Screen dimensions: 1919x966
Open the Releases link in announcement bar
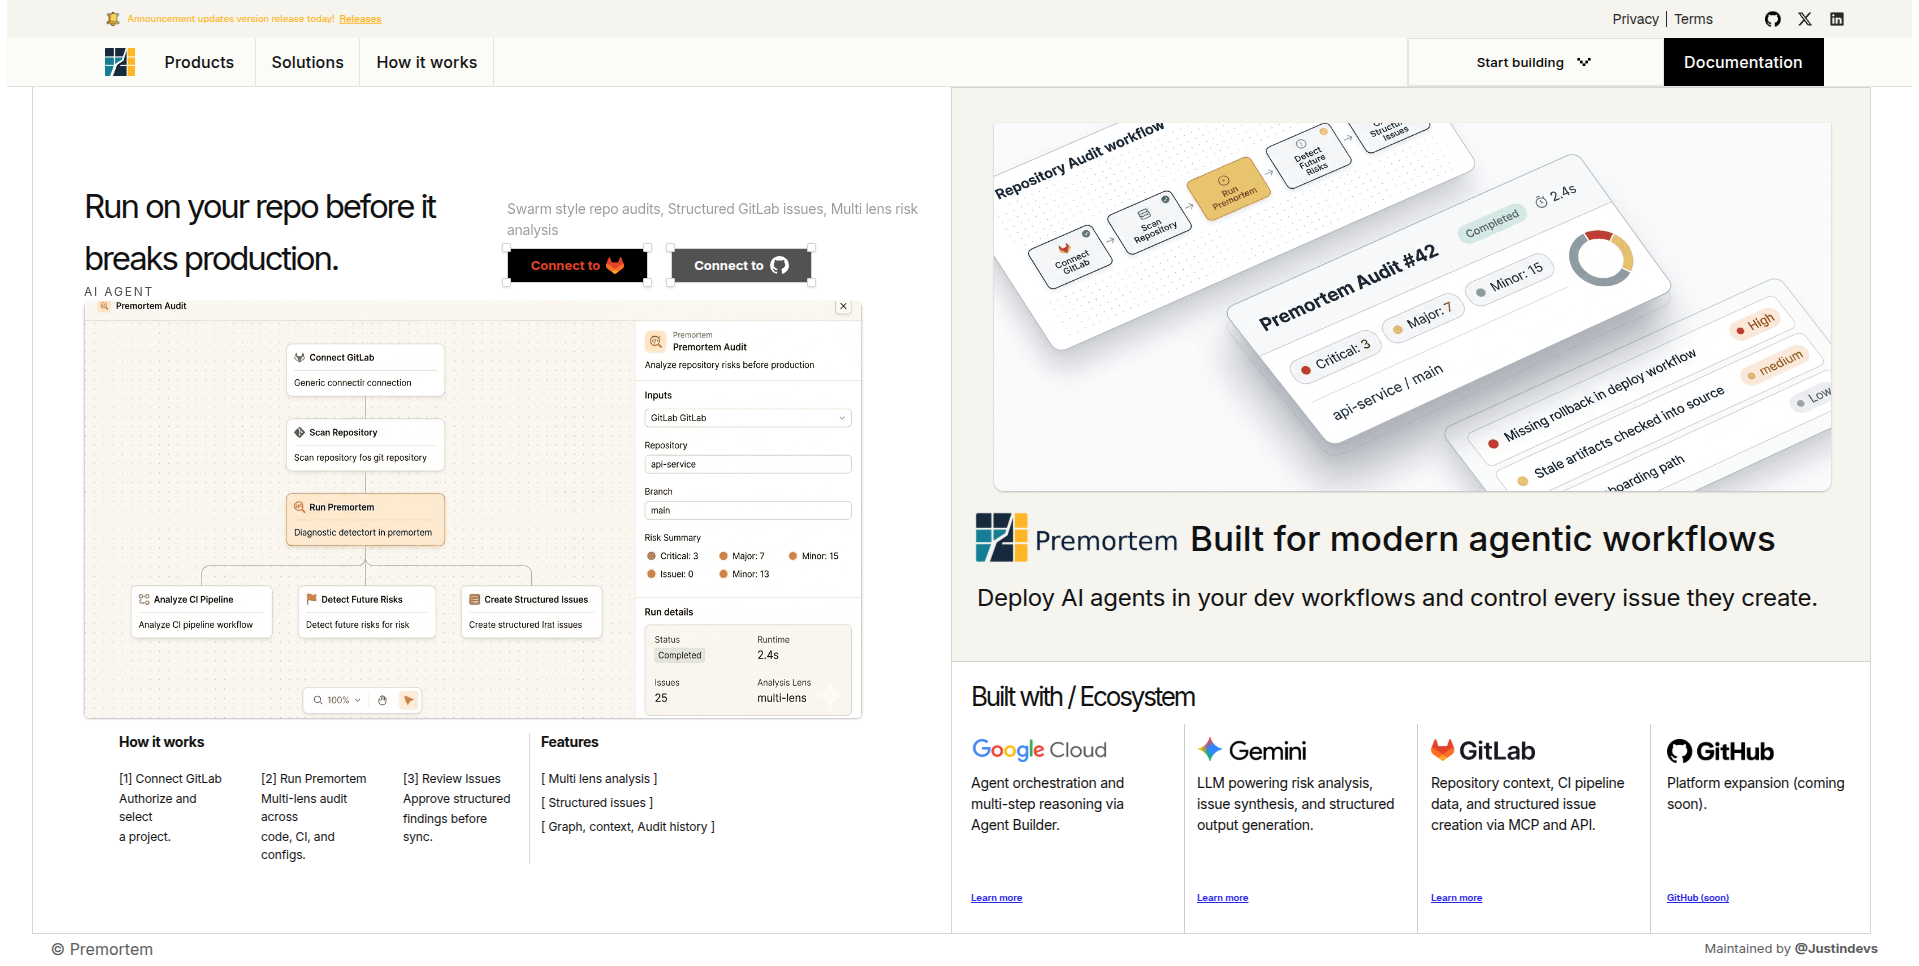point(360,19)
